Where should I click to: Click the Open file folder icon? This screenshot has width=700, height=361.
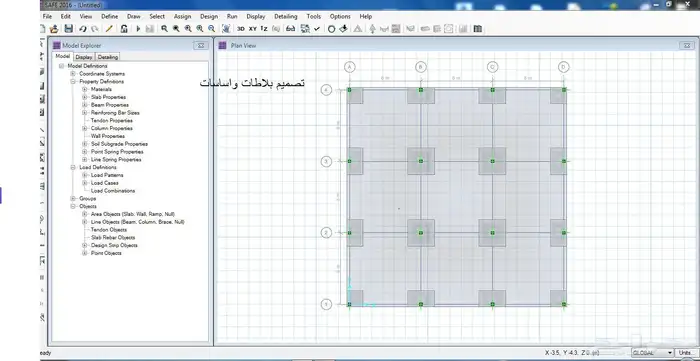click(54, 29)
